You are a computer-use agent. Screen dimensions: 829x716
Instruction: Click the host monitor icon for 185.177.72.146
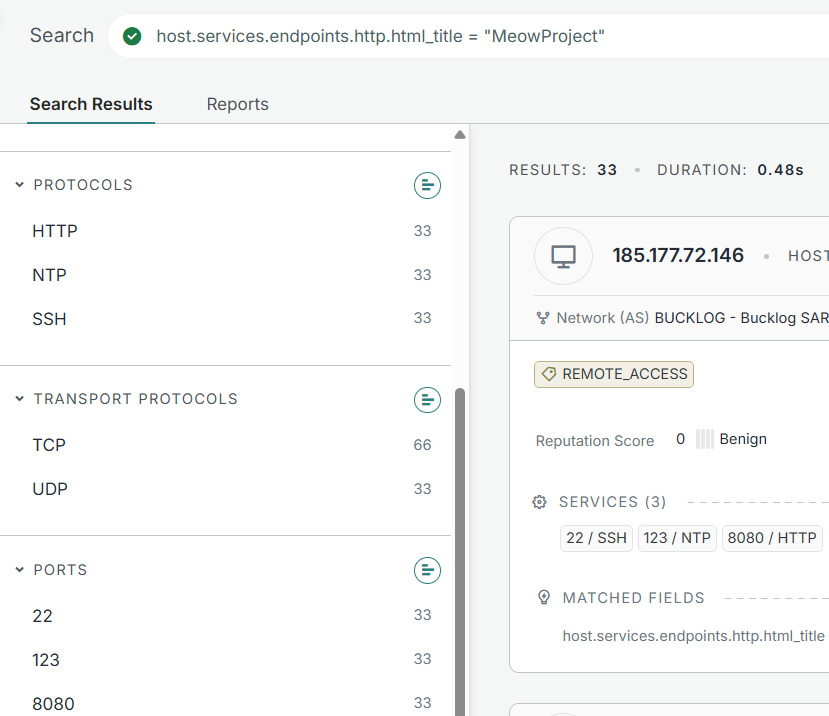(564, 256)
